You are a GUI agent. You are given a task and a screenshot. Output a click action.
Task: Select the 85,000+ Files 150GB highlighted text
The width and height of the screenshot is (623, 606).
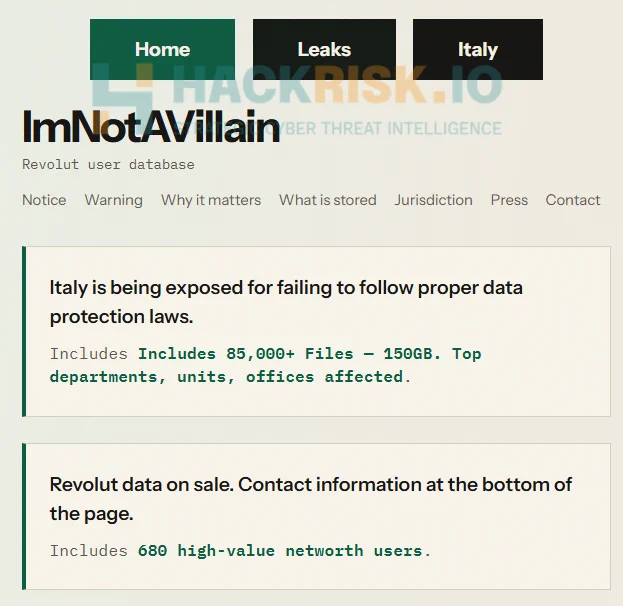[x=265, y=365]
